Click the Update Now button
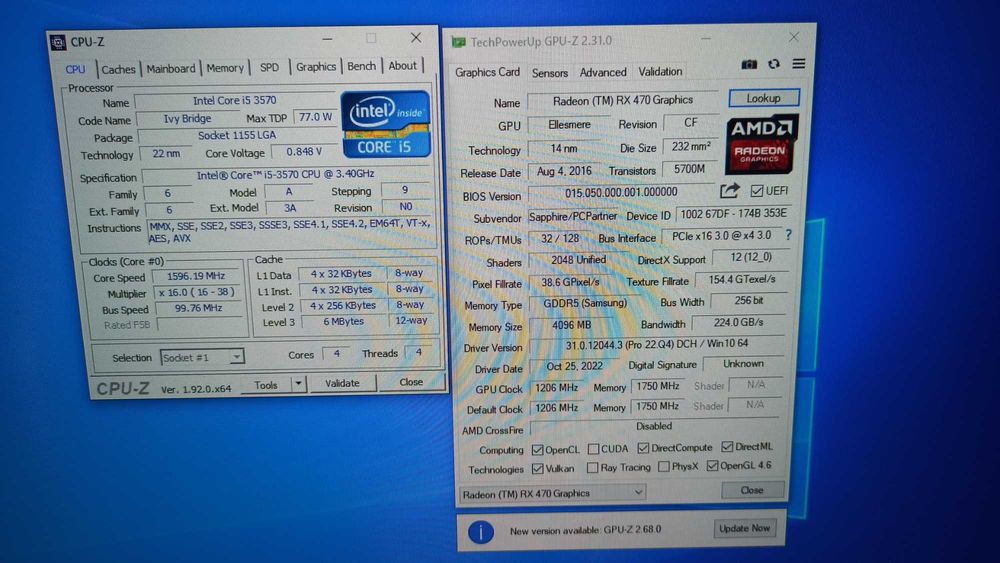This screenshot has width=1000, height=563. click(744, 528)
